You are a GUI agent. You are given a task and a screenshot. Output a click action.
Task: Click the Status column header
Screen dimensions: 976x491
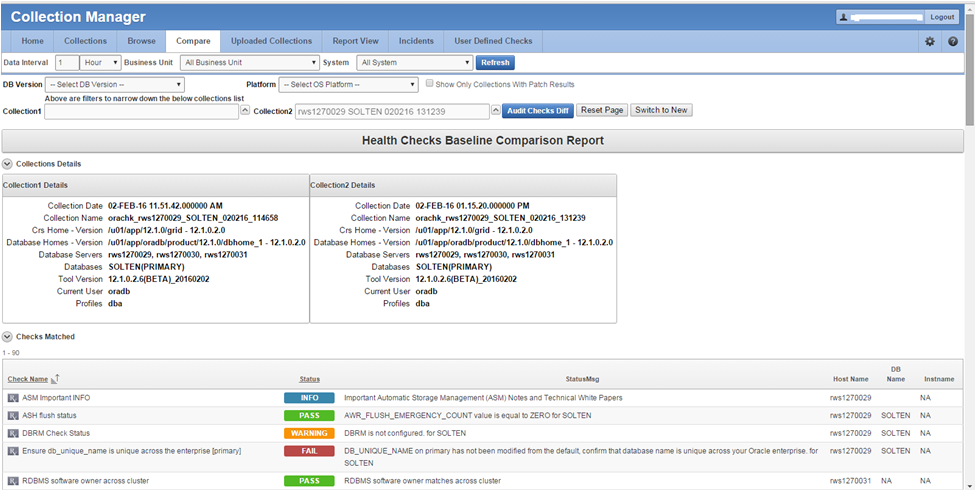point(309,379)
